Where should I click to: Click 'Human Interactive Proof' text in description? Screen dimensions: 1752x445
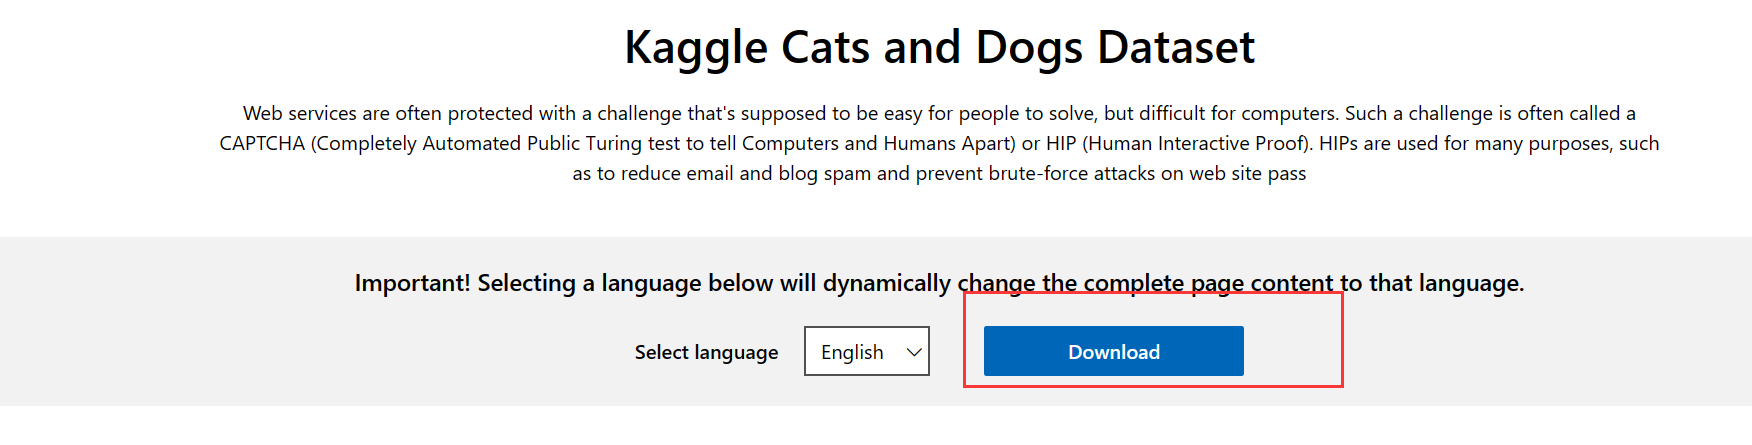click(x=1196, y=144)
